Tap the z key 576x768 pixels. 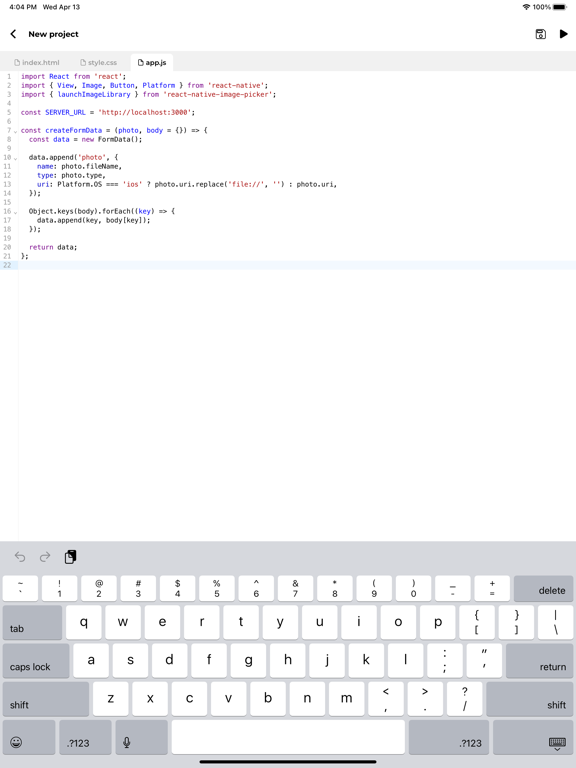pyautogui.click(x=111, y=699)
